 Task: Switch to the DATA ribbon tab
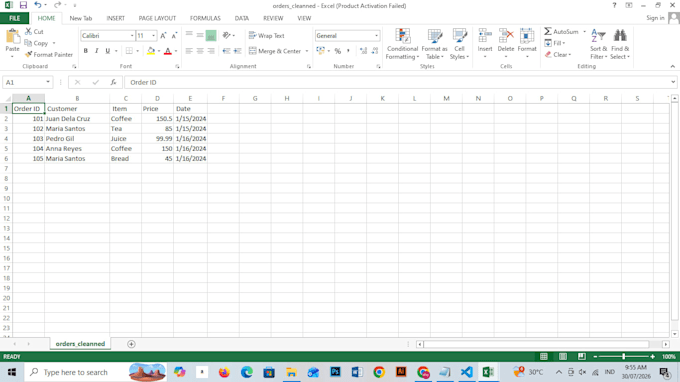242,18
